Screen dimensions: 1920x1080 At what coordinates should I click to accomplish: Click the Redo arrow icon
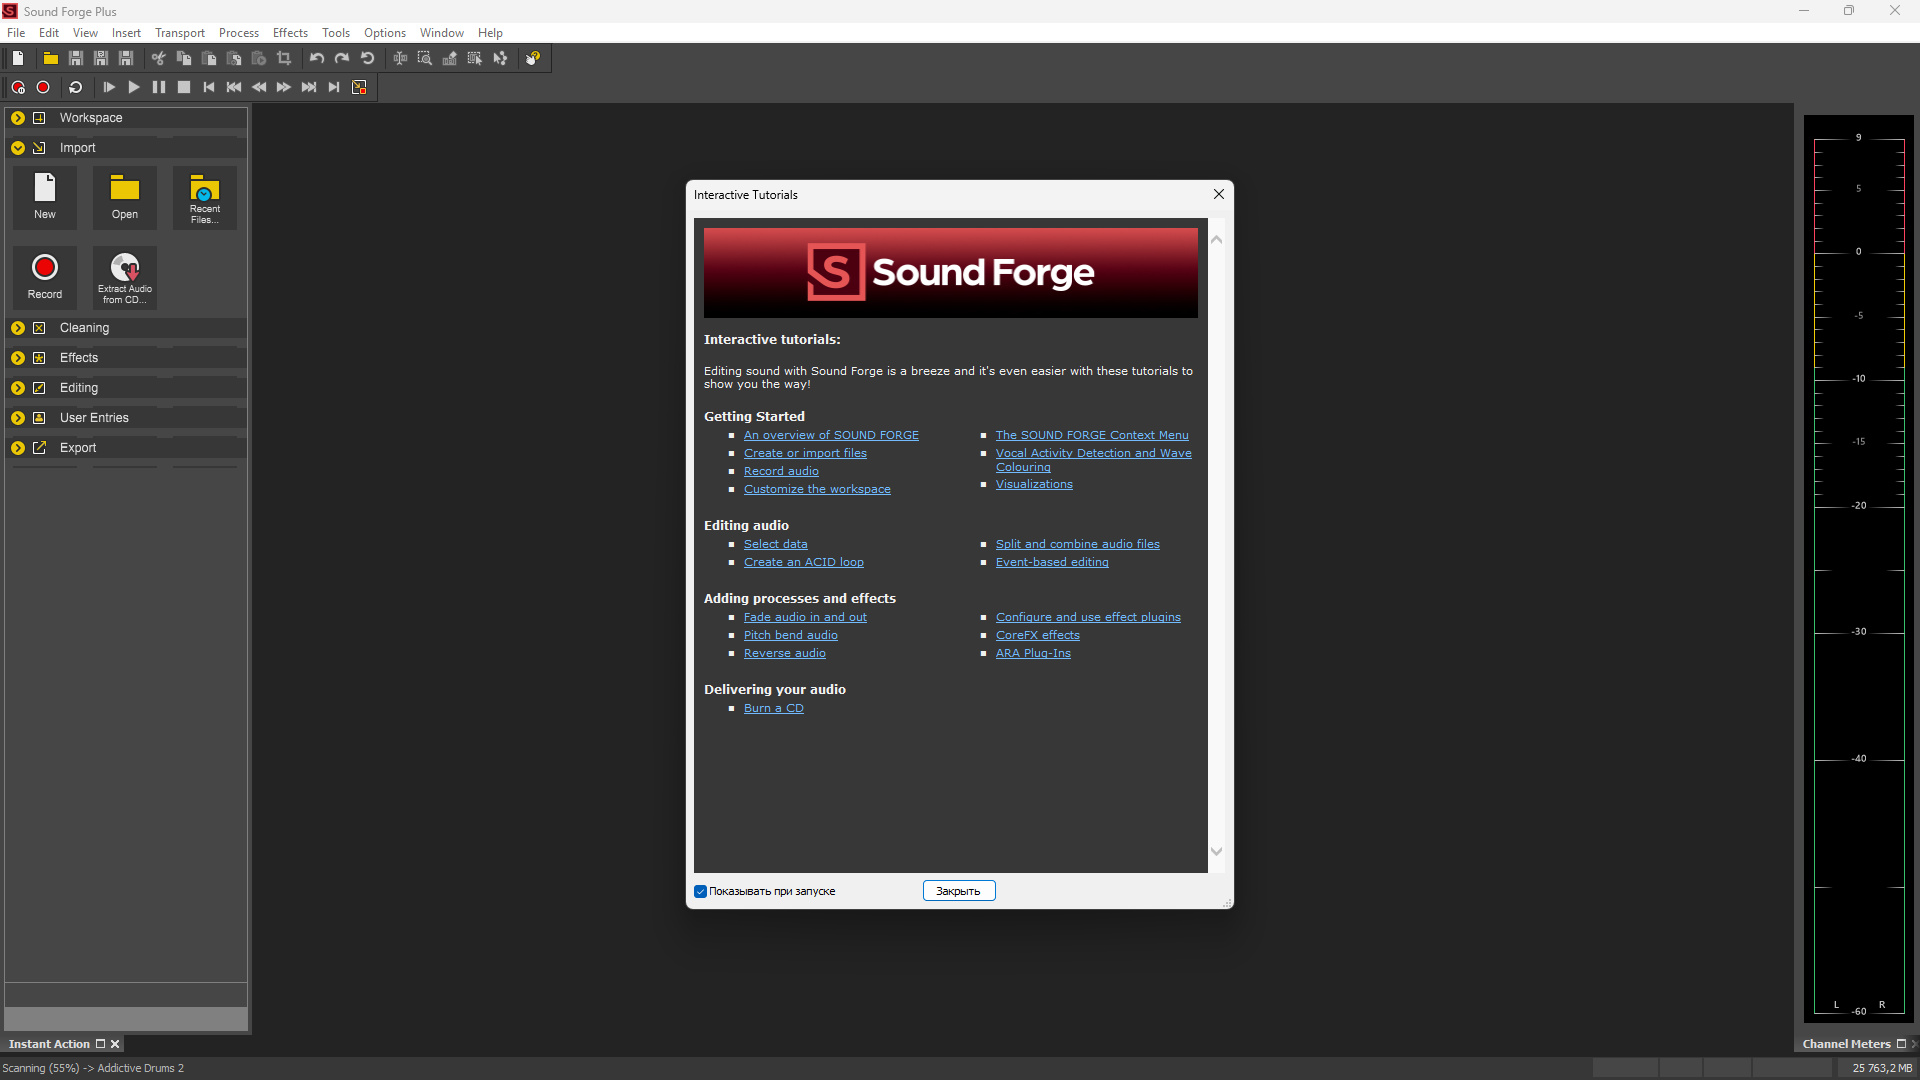pyautogui.click(x=342, y=58)
